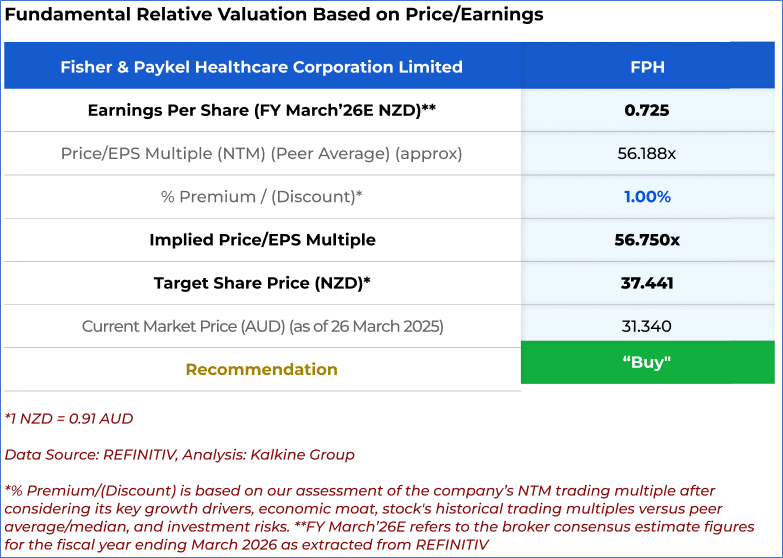Click the 56.750x implied multiple value
Screen dimensions: 783x558
[x=647, y=240]
